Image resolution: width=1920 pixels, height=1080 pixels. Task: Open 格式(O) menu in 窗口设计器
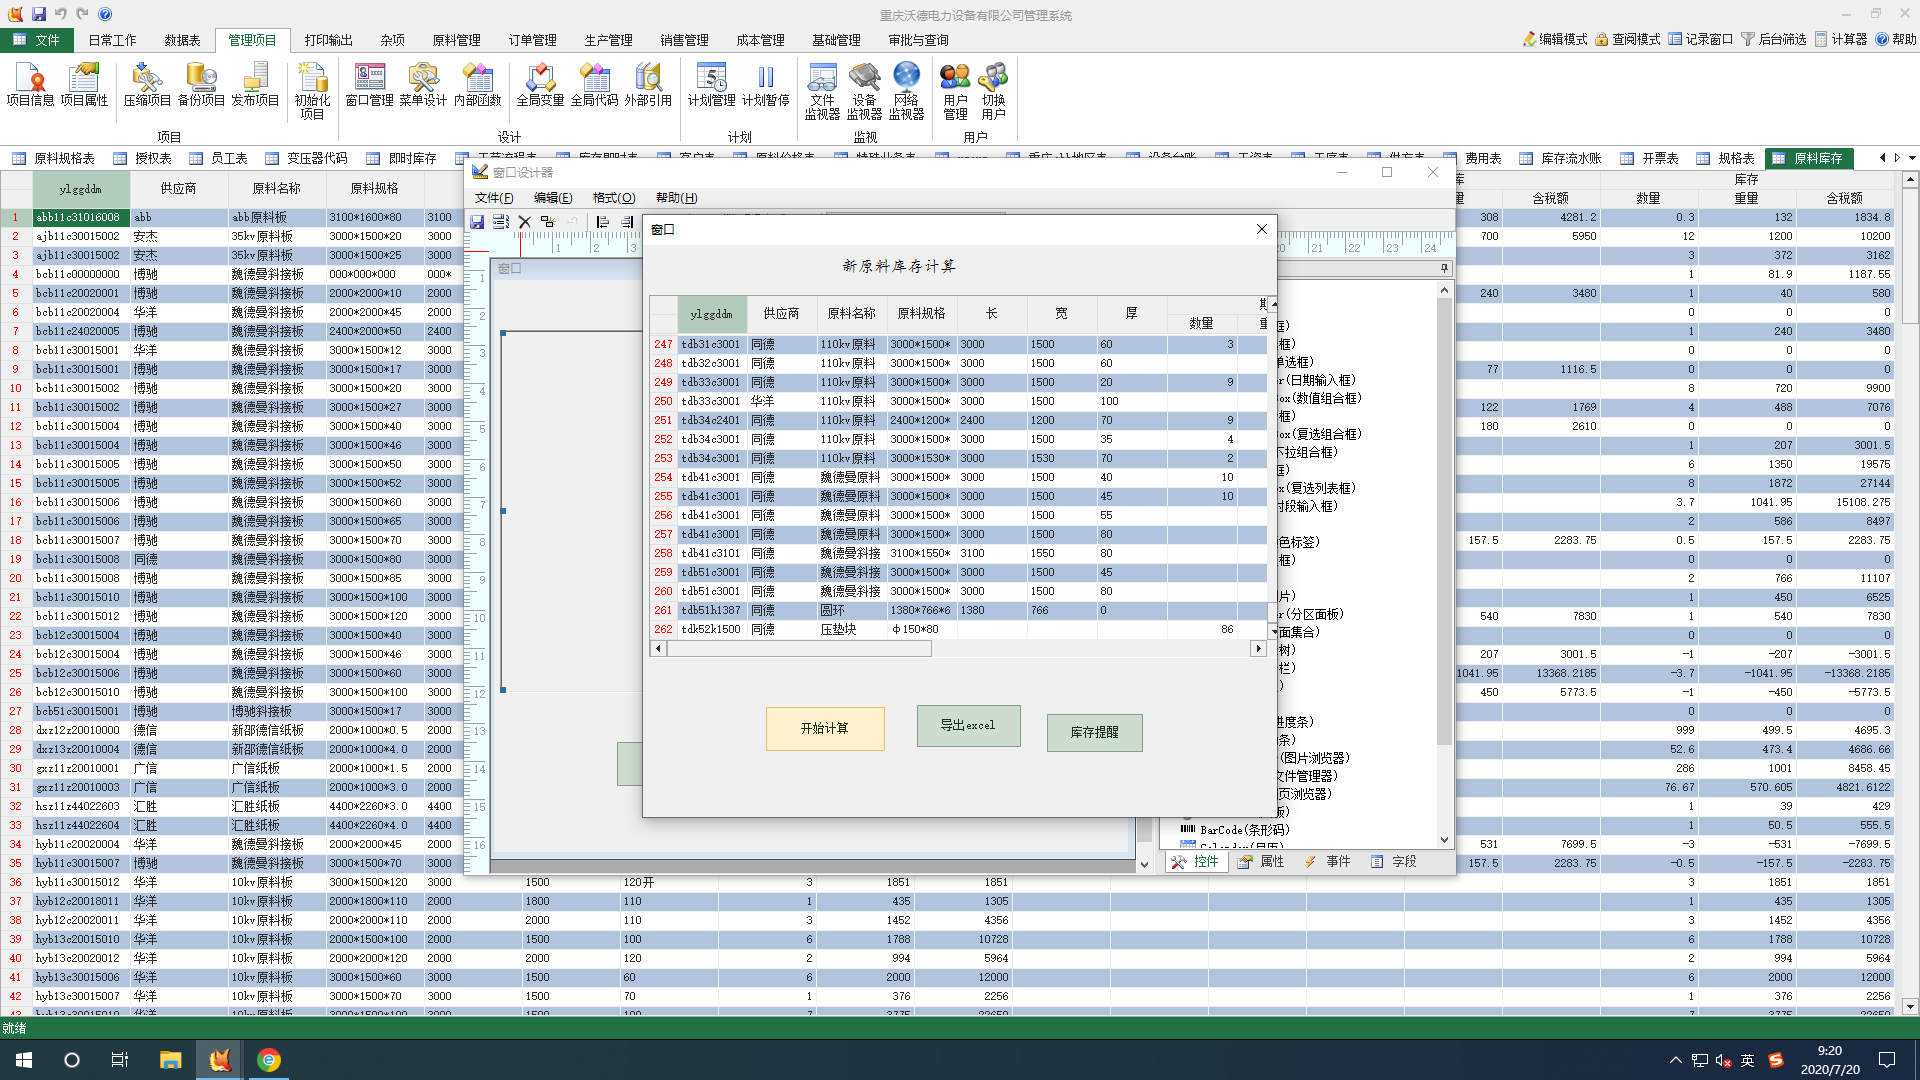614,198
